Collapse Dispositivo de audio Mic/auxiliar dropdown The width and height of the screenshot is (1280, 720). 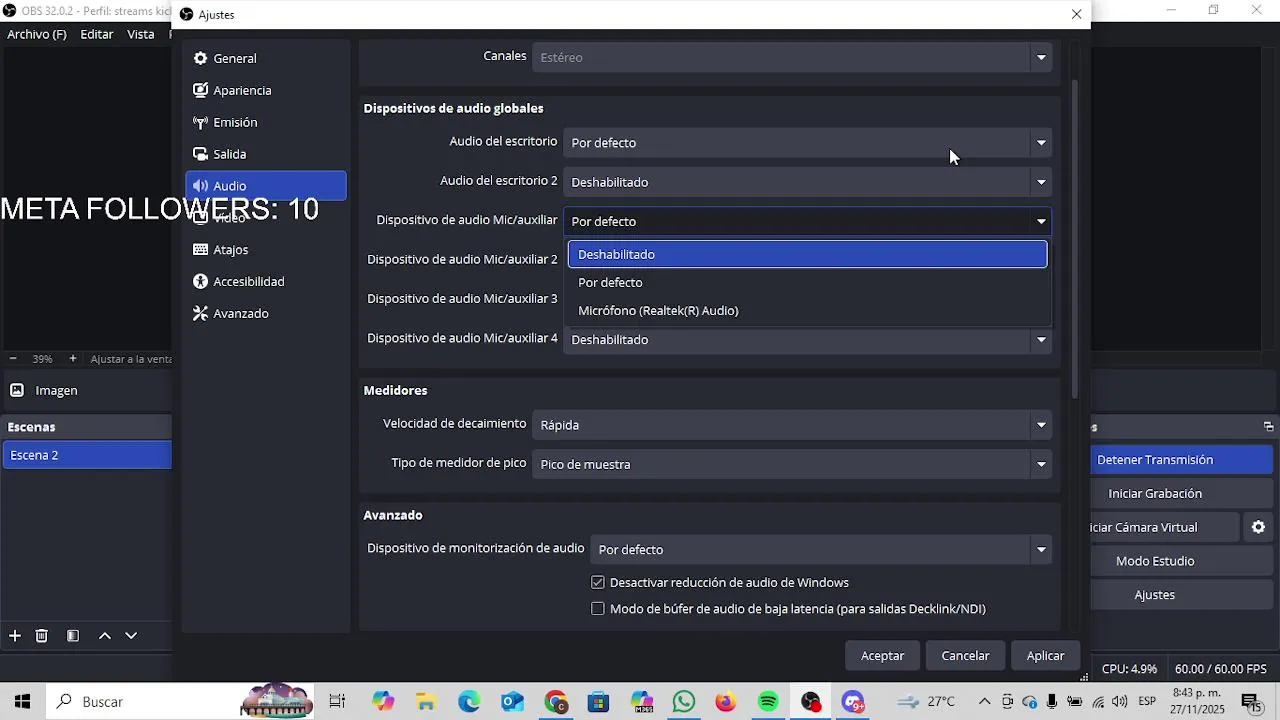click(807, 221)
